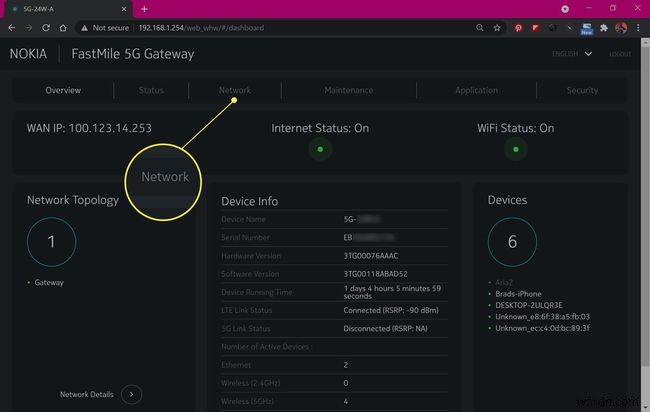Click the NOKIA logo

coord(28,54)
